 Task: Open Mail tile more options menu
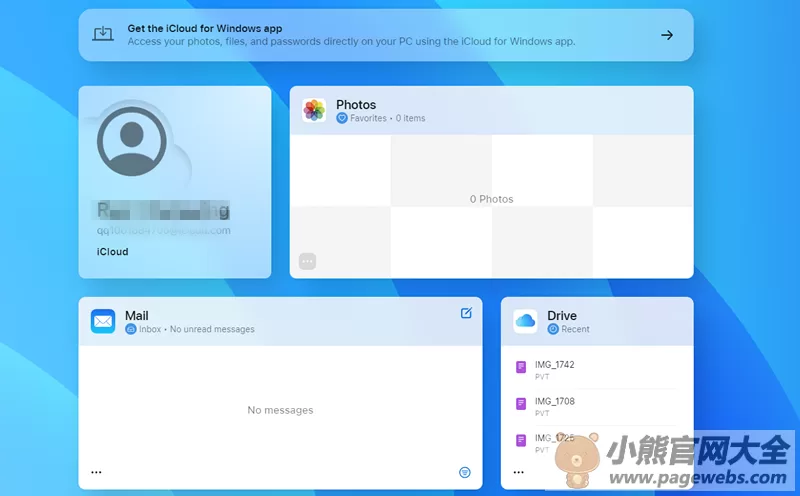coord(96,473)
